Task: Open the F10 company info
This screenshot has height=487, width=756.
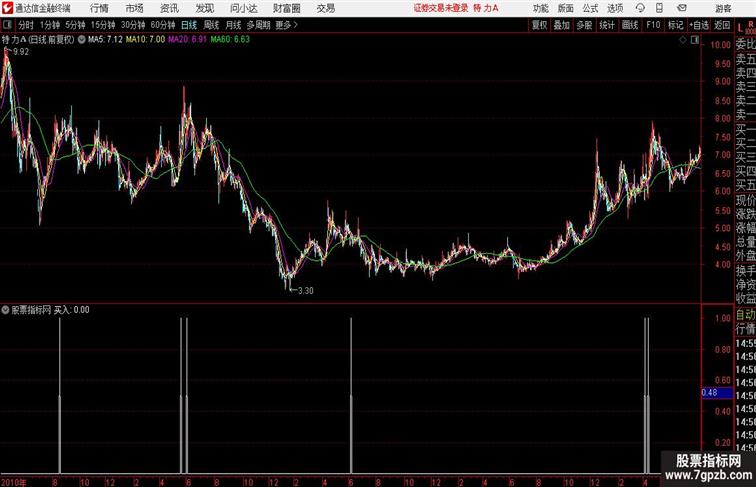Action: coord(653,25)
